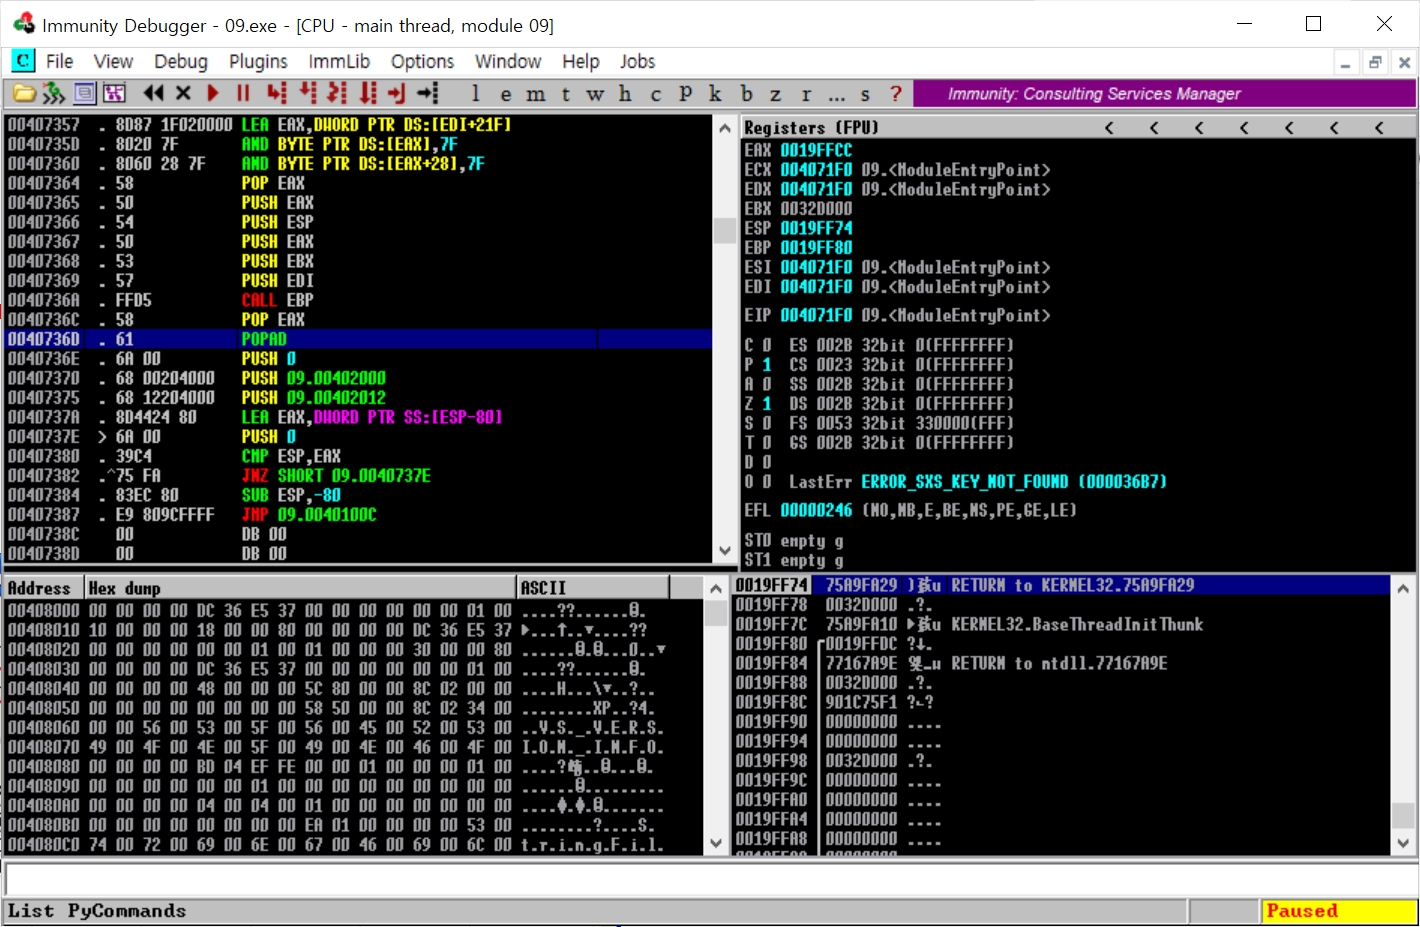This screenshot has width=1420, height=927.
Task: Open the Memory map via the 'm' icon
Action: (x=536, y=94)
